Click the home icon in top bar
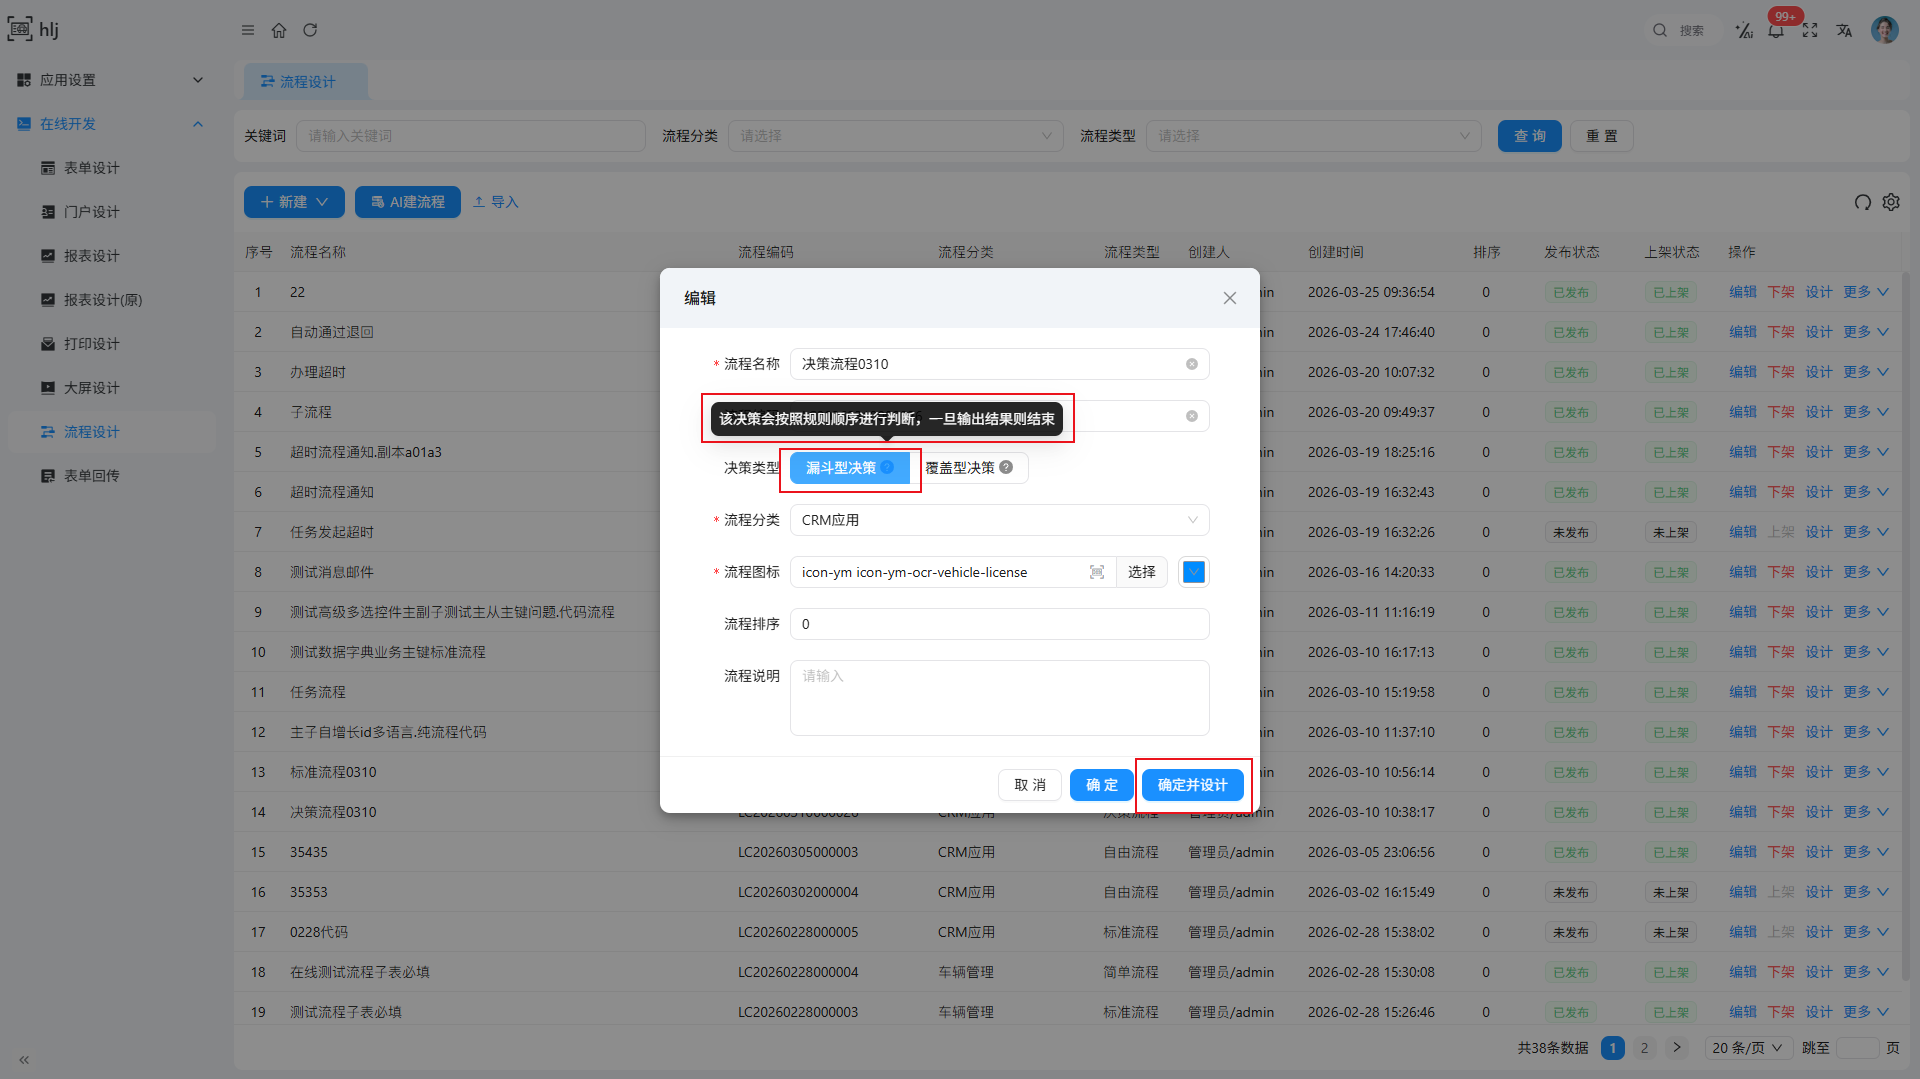 tap(279, 30)
